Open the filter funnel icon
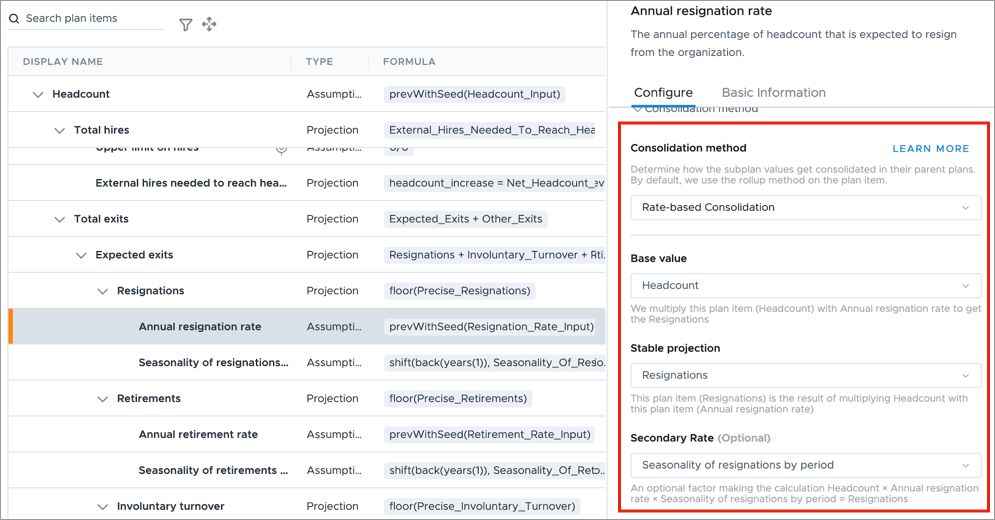The height and width of the screenshot is (520, 995). tap(186, 25)
